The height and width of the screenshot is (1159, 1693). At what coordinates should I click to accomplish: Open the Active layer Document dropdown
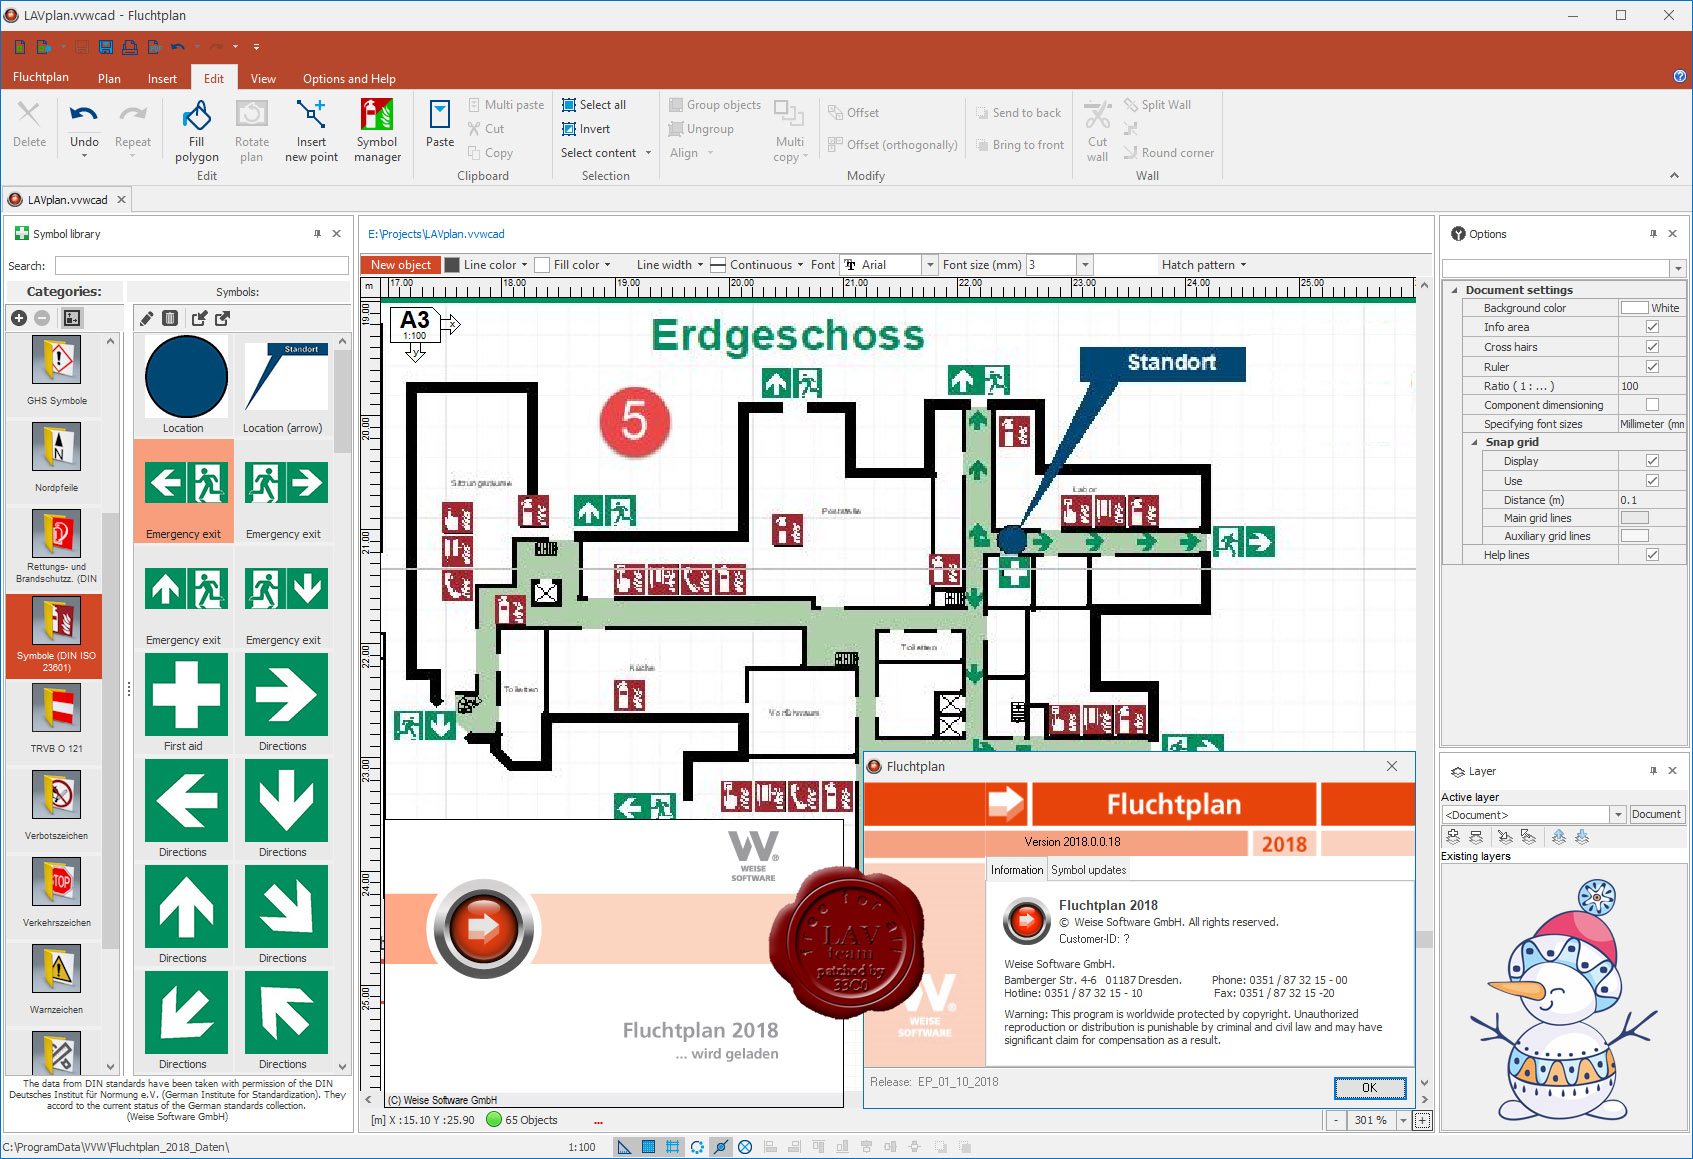coord(1617,815)
